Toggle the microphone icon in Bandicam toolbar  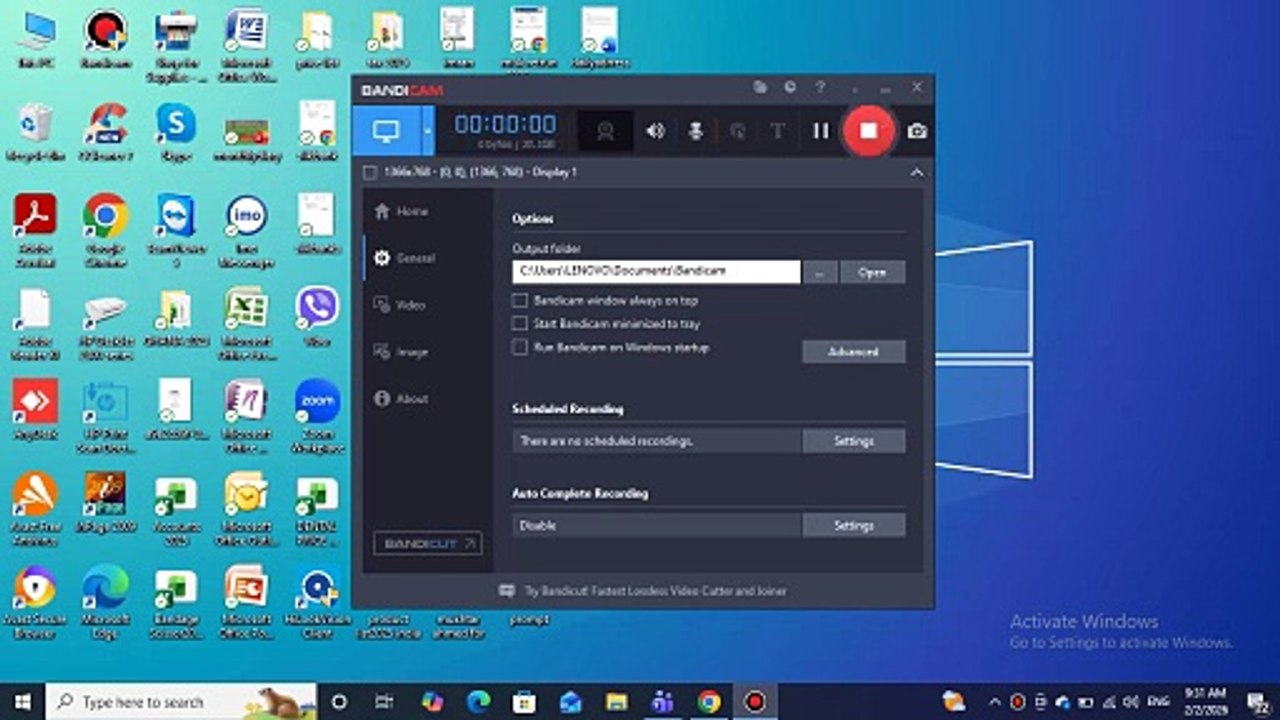[x=696, y=131]
